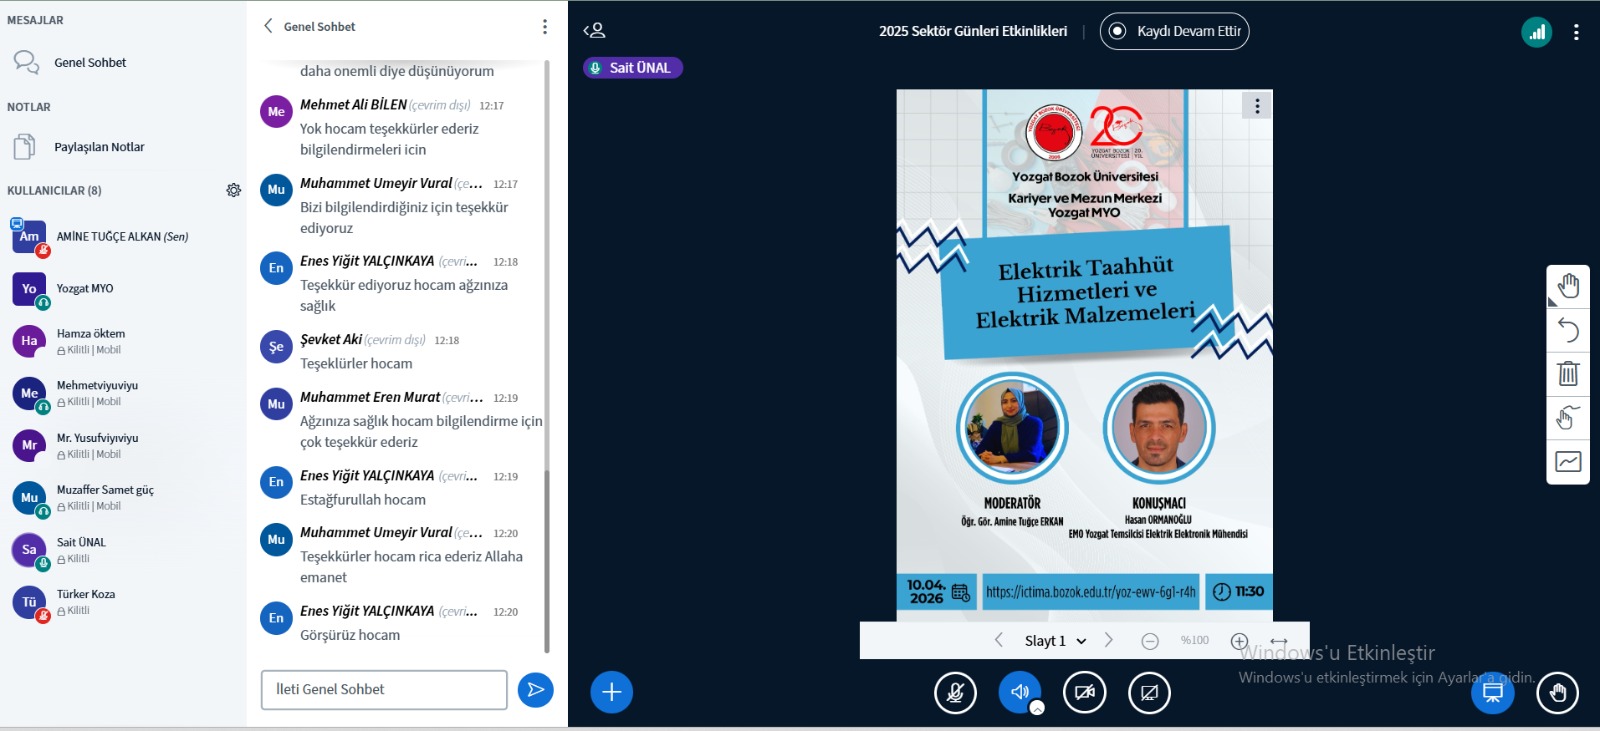Zoom in the slide with plus button
Image resolution: width=1600 pixels, height=731 pixels.
(1239, 641)
